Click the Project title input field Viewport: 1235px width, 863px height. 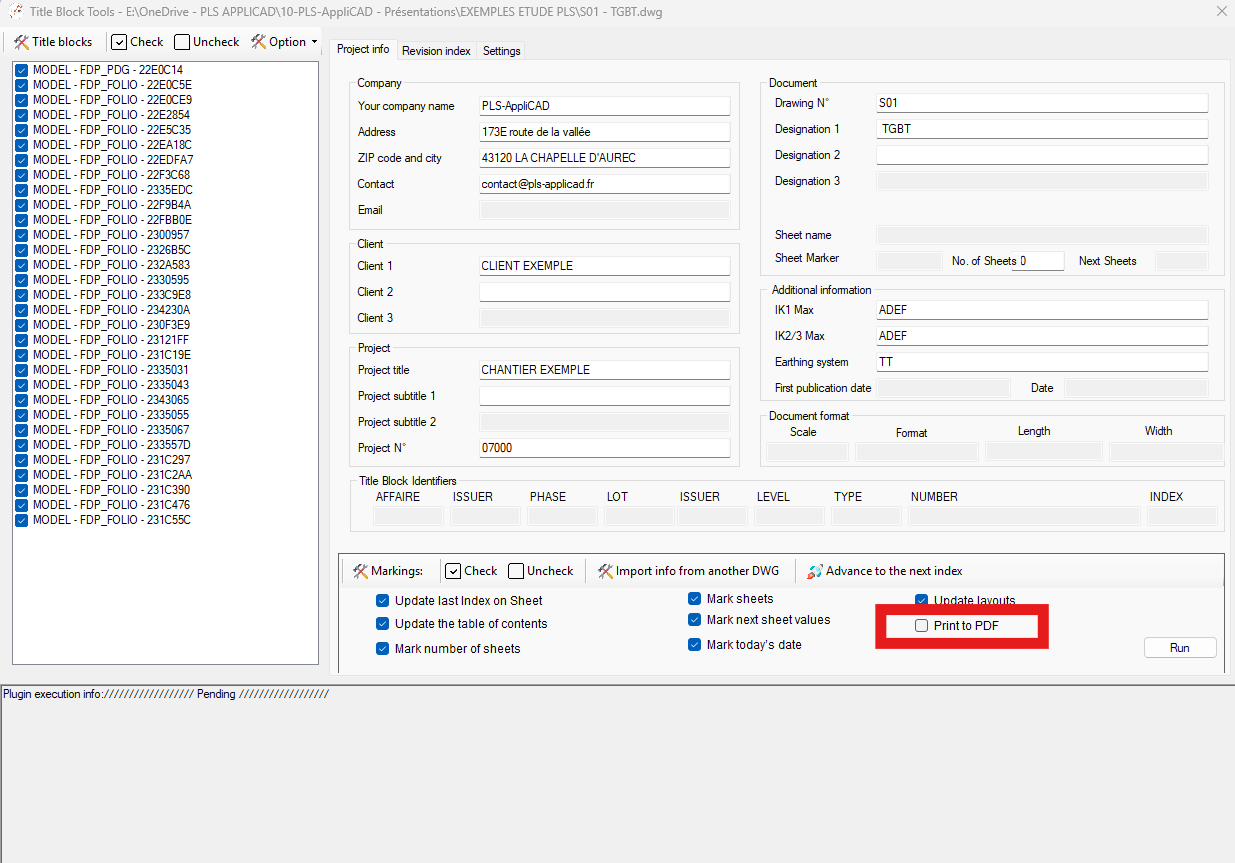tap(604, 370)
